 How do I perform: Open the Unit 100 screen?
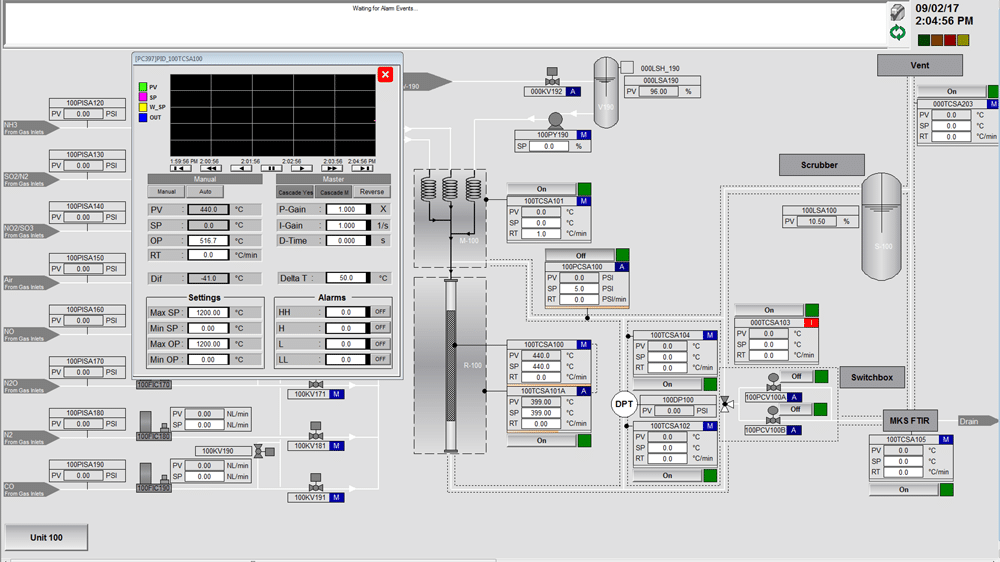[47, 537]
